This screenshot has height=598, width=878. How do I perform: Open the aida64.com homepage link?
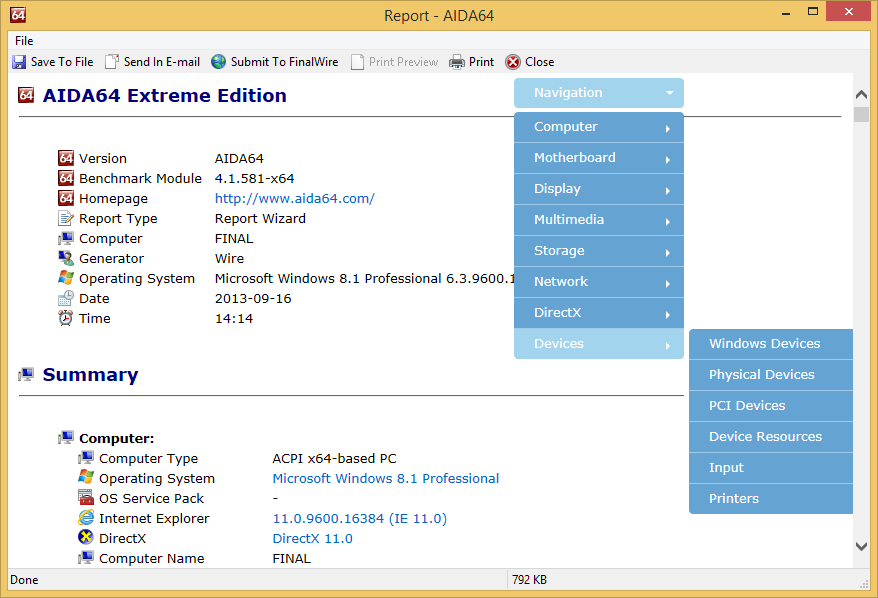(x=294, y=198)
